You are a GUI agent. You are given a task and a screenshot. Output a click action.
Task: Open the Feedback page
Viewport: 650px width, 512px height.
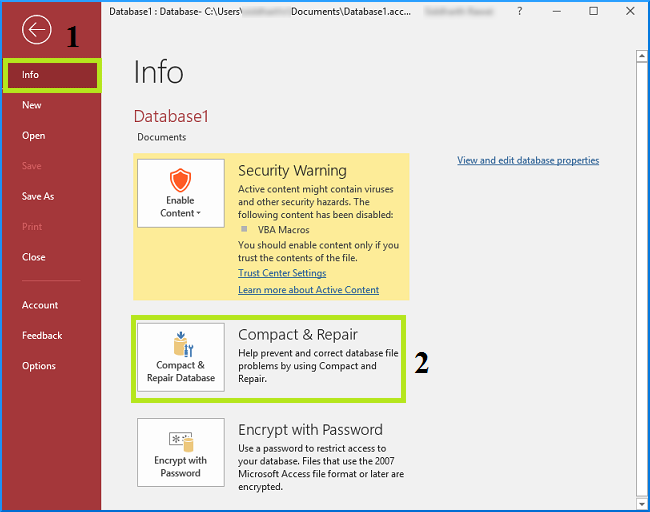click(x=42, y=335)
